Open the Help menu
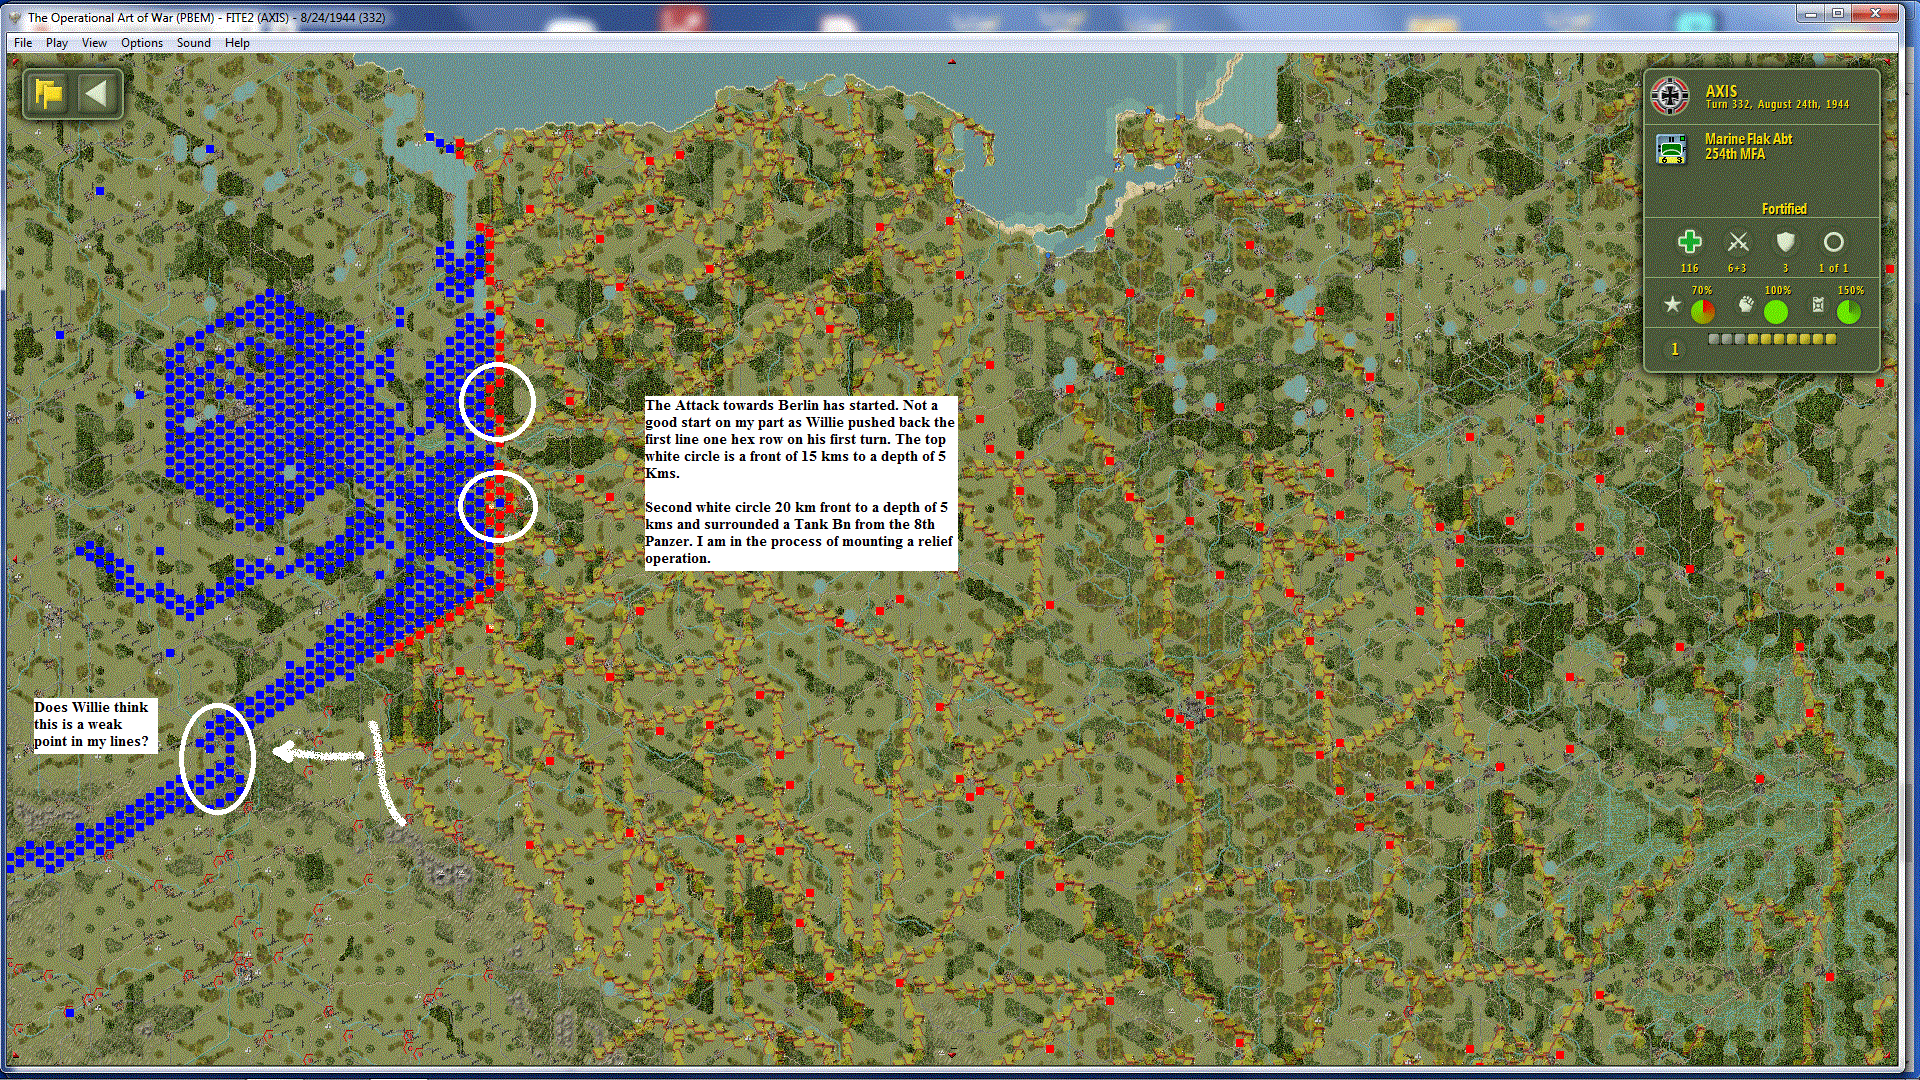This screenshot has width=1920, height=1080. click(237, 43)
